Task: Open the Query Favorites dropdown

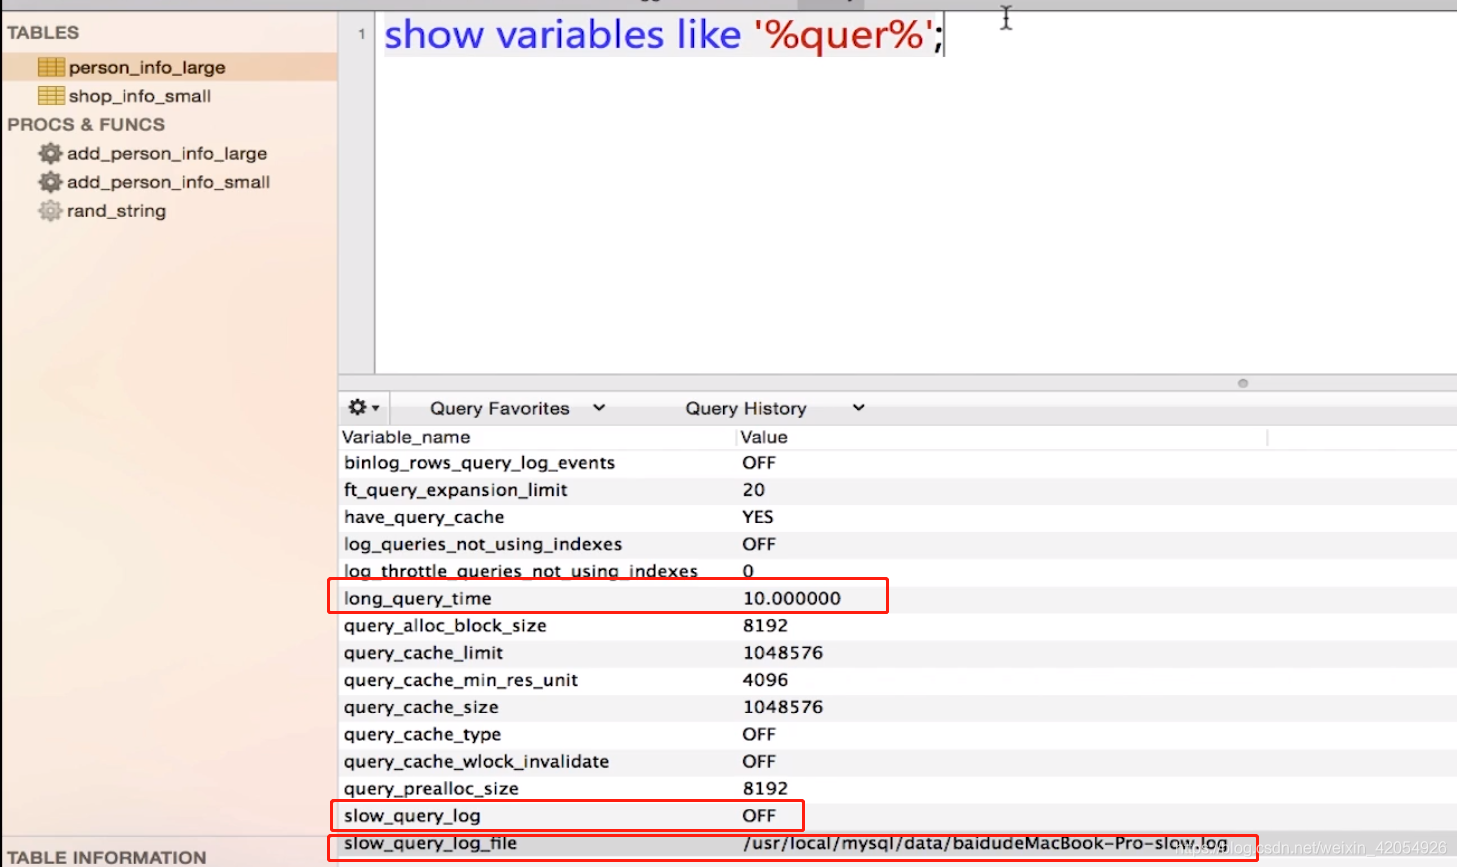Action: (517, 408)
